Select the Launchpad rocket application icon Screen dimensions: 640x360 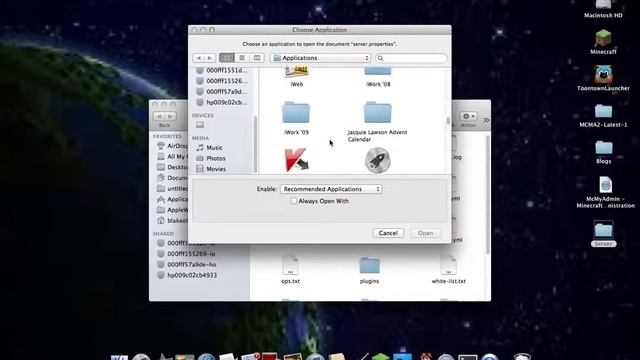pyautogui.click(x=378, y=160)
